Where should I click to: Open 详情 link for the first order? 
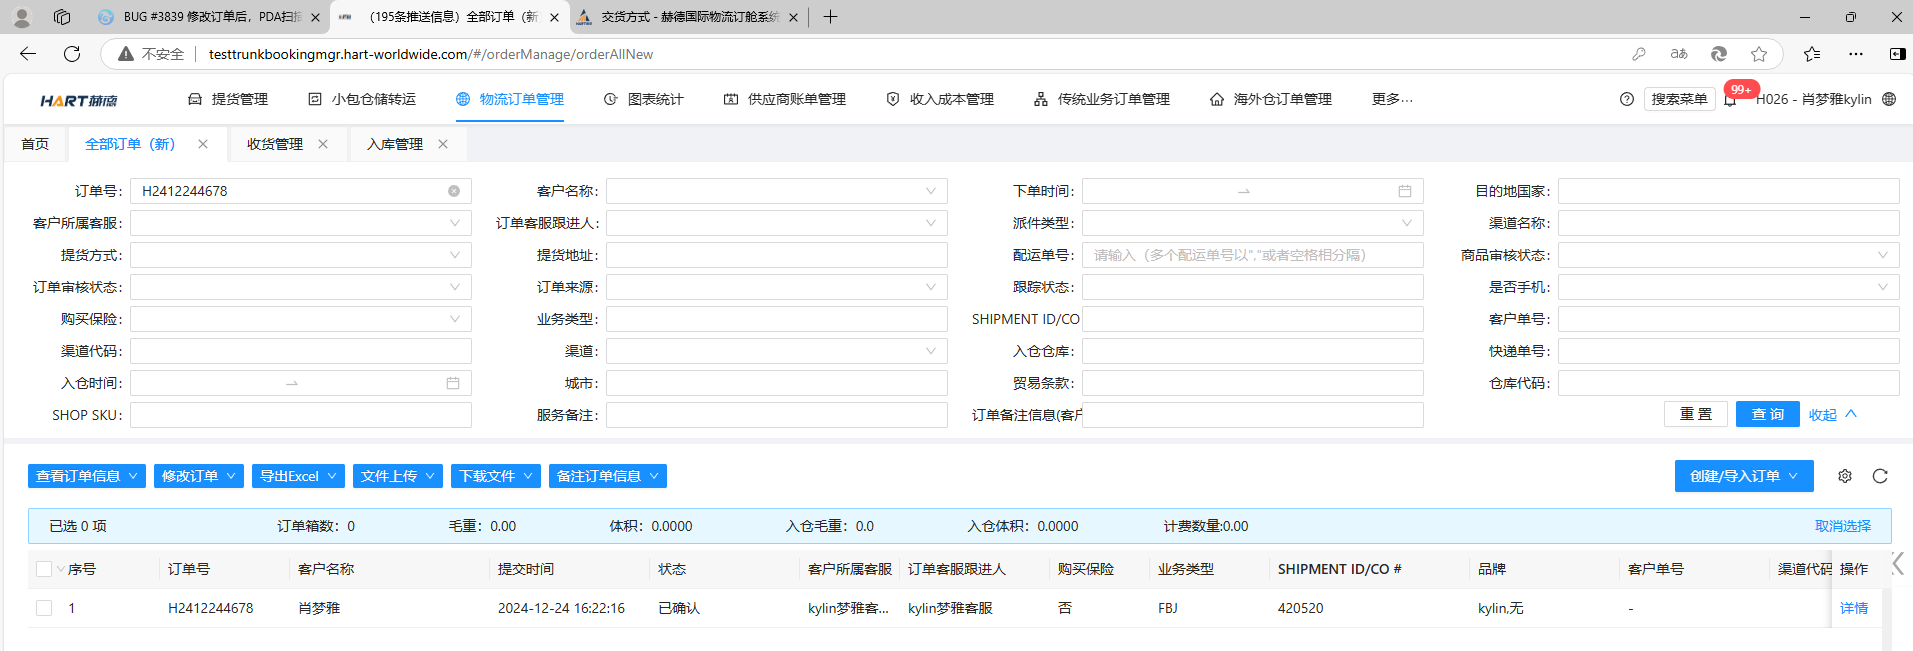(1853, 608)
